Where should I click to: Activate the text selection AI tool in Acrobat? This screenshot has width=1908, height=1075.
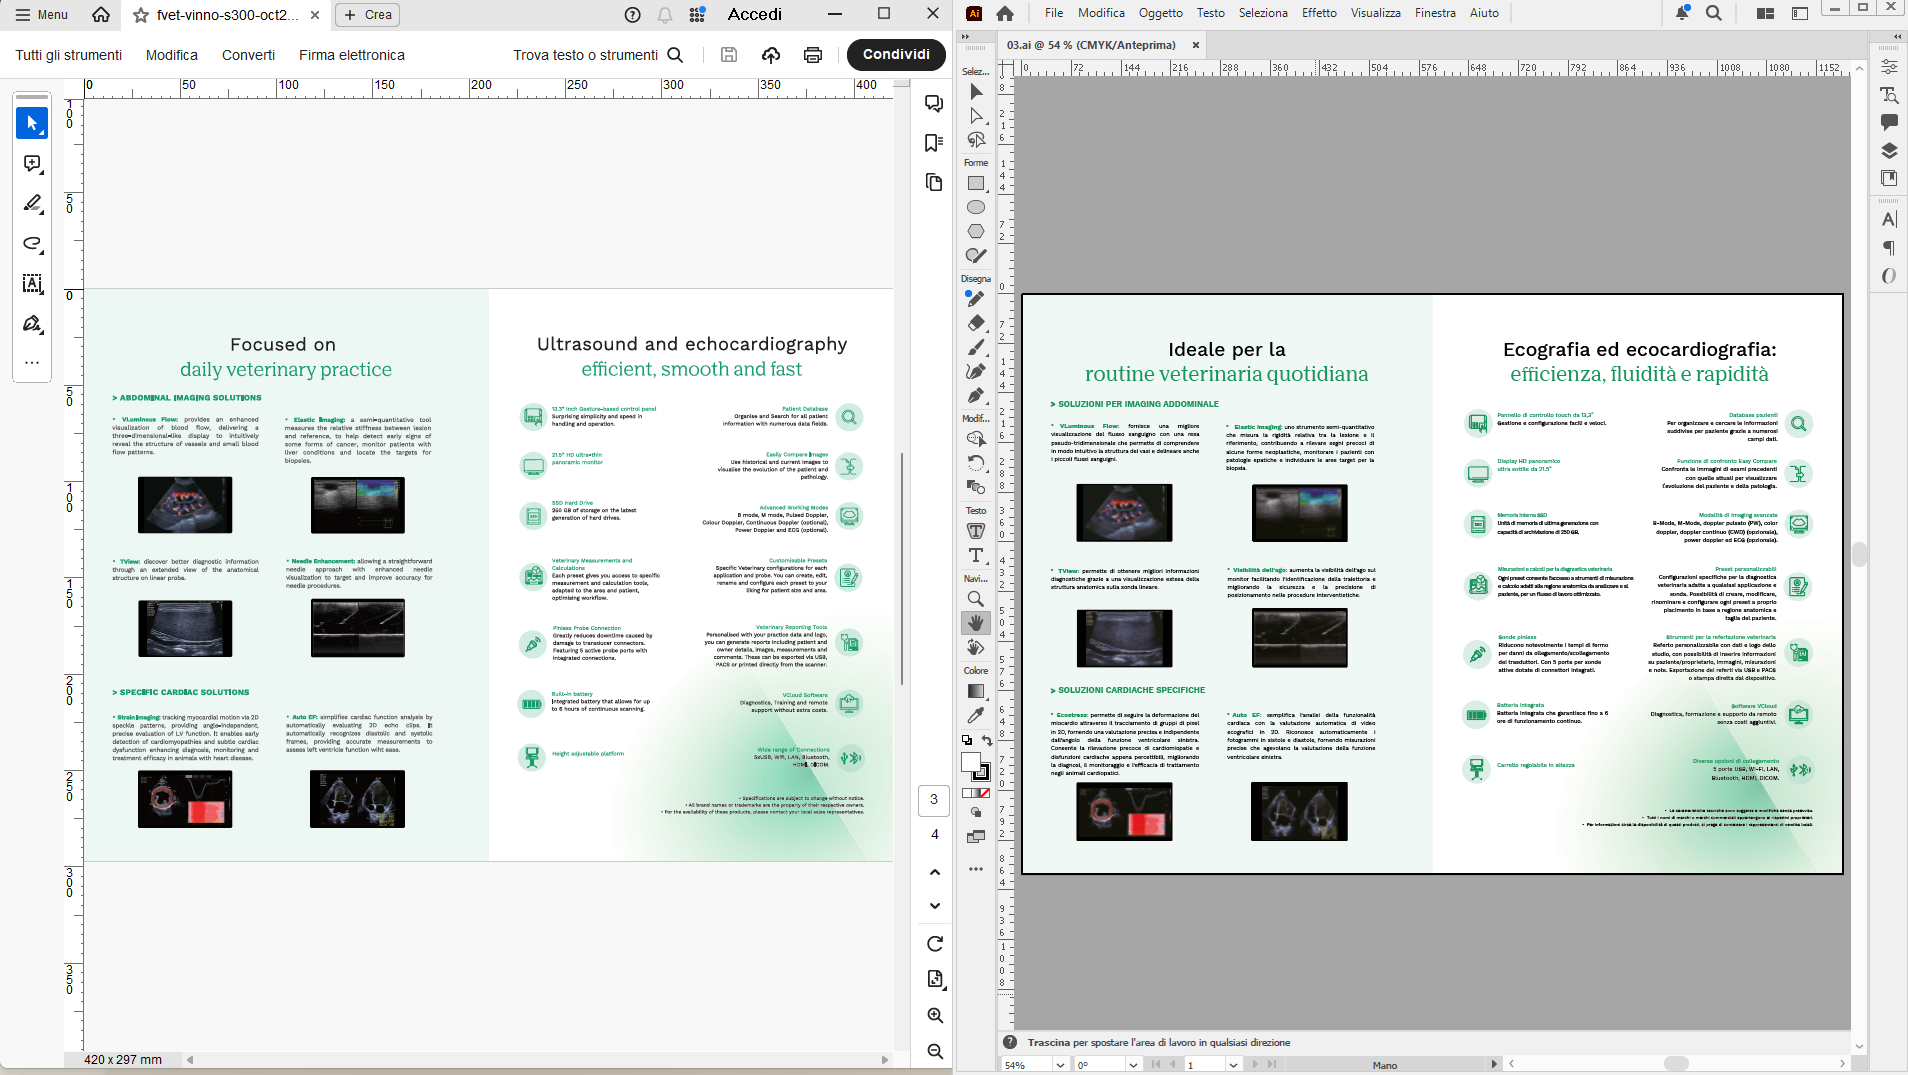[32, 284]
